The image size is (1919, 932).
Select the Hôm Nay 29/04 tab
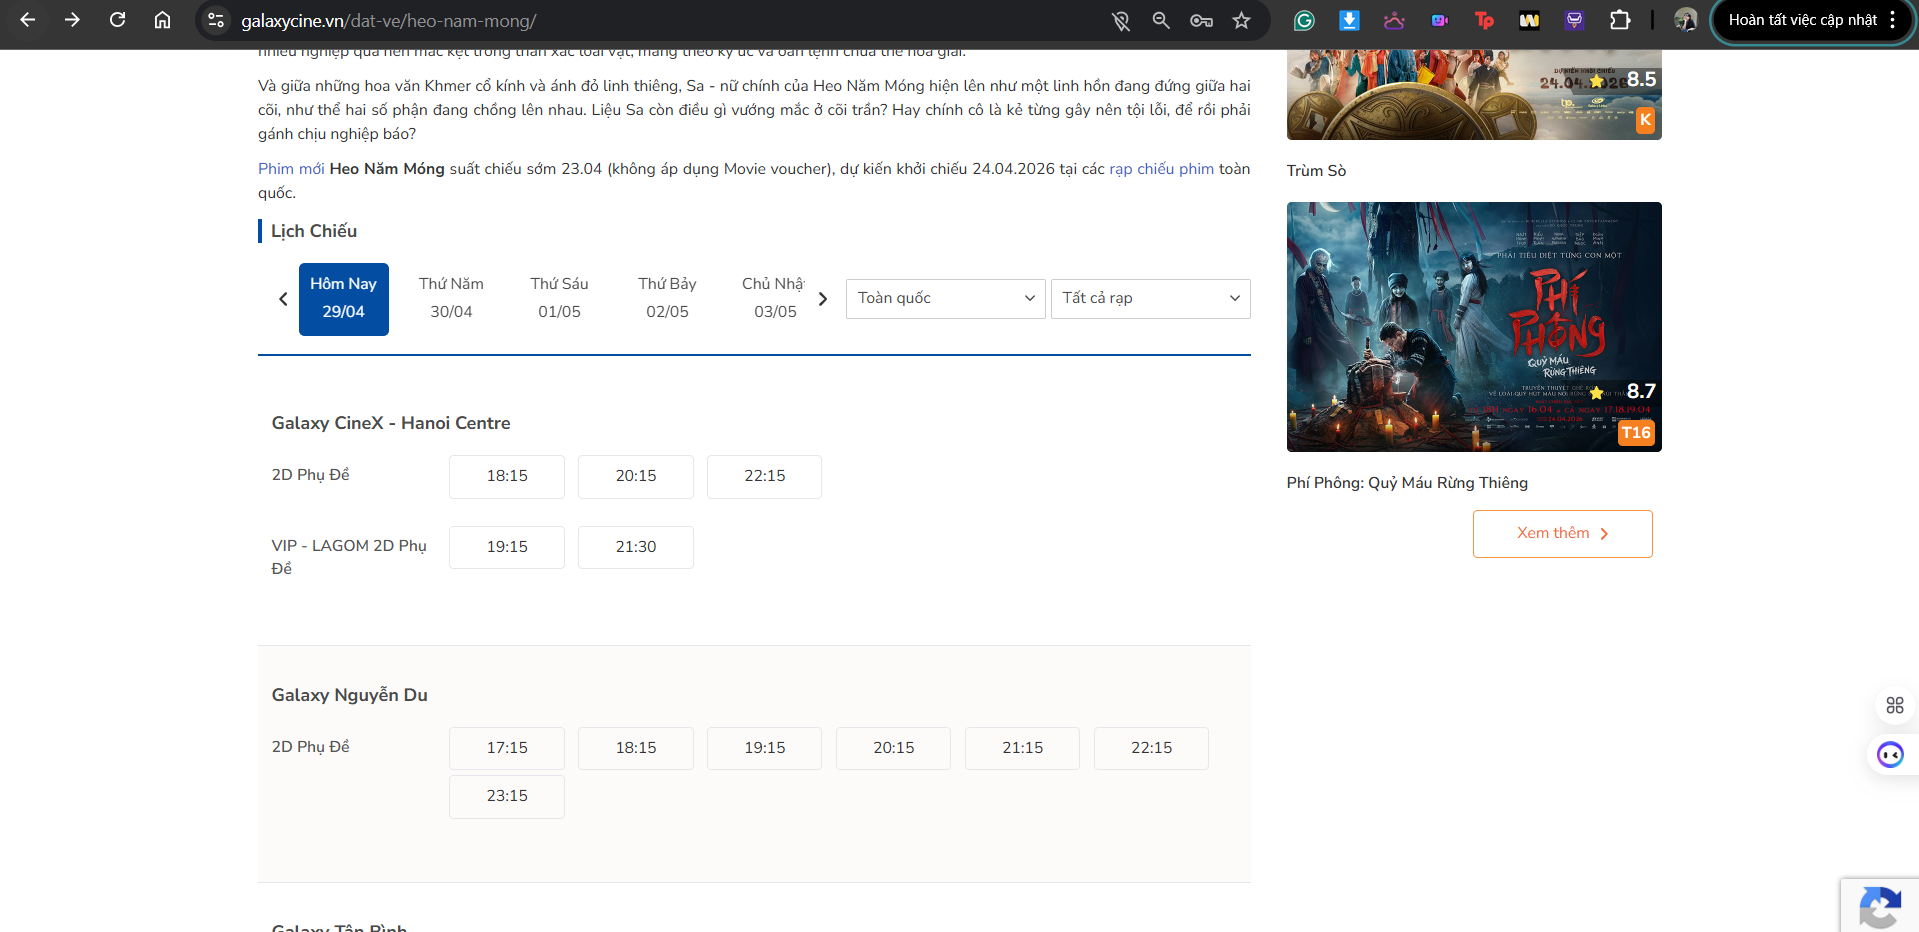(x=343, y=298)
